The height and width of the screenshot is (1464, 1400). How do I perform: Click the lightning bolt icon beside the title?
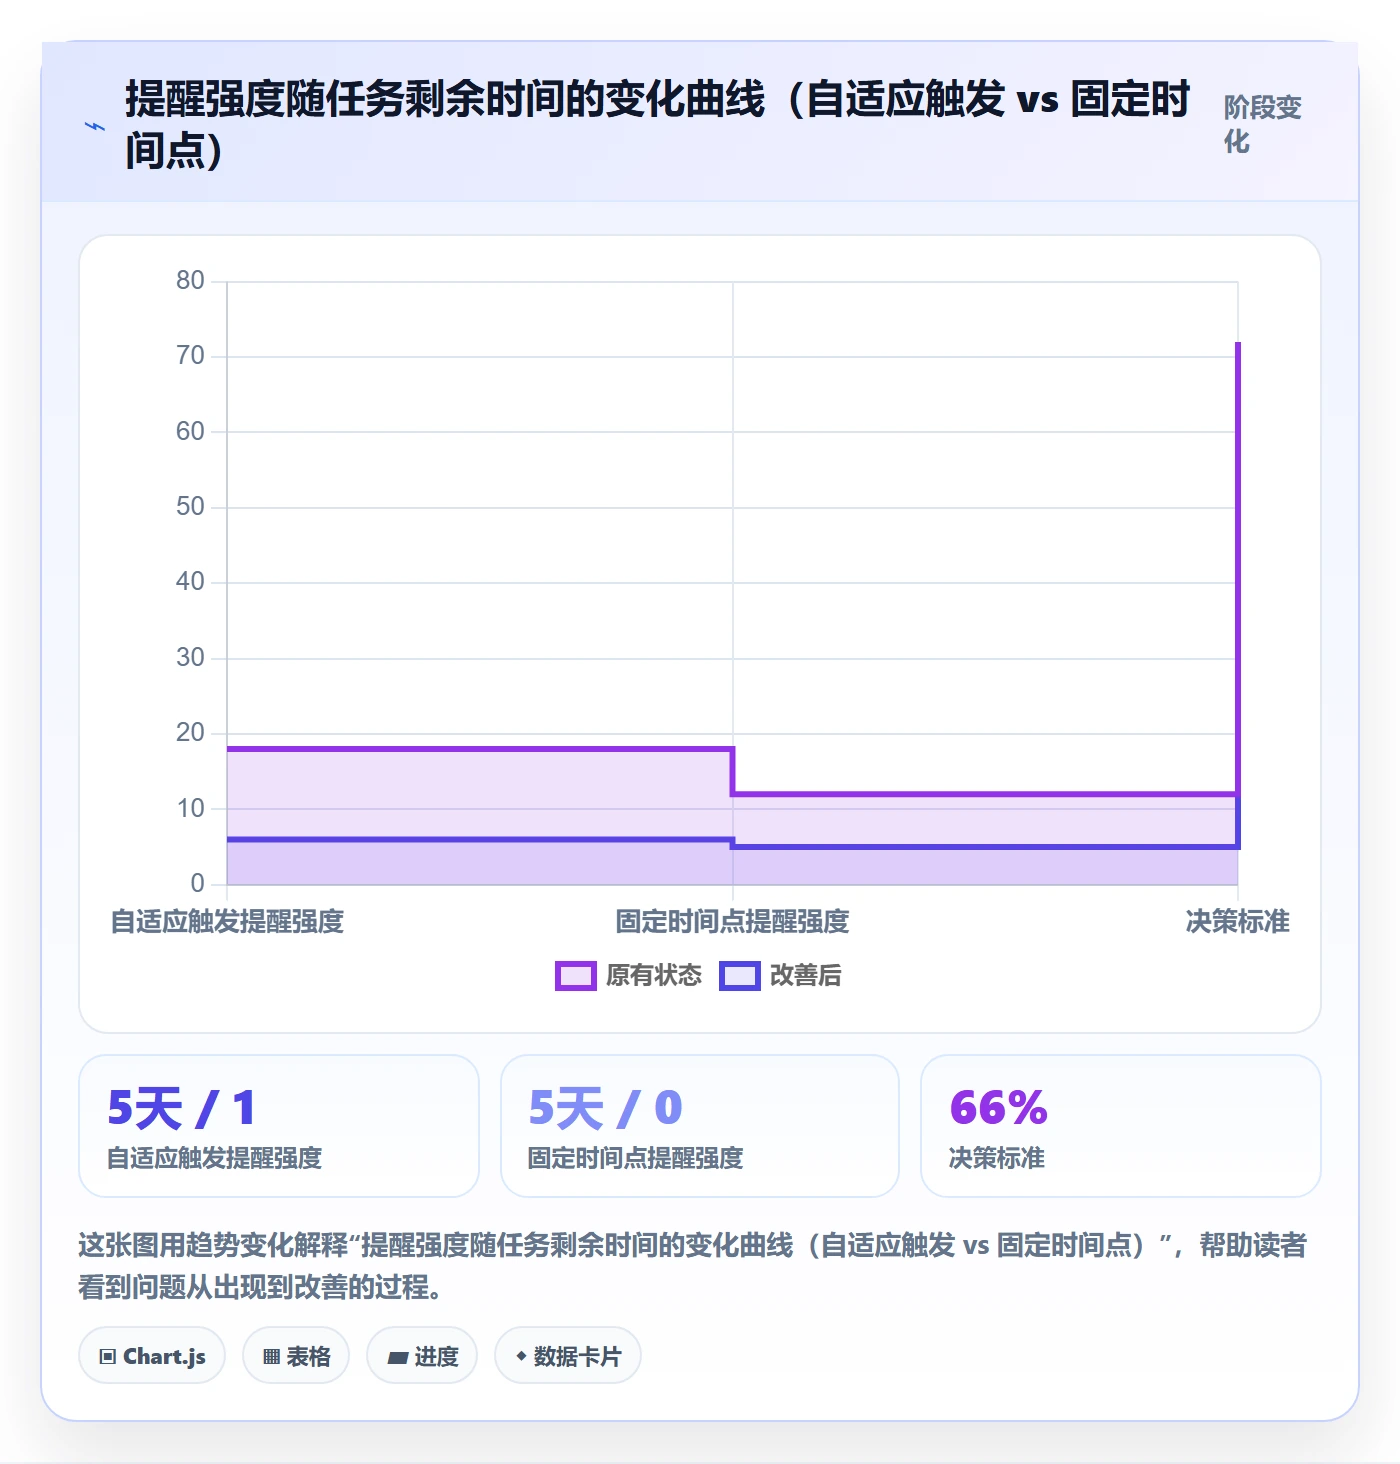(x=95, y=126)
